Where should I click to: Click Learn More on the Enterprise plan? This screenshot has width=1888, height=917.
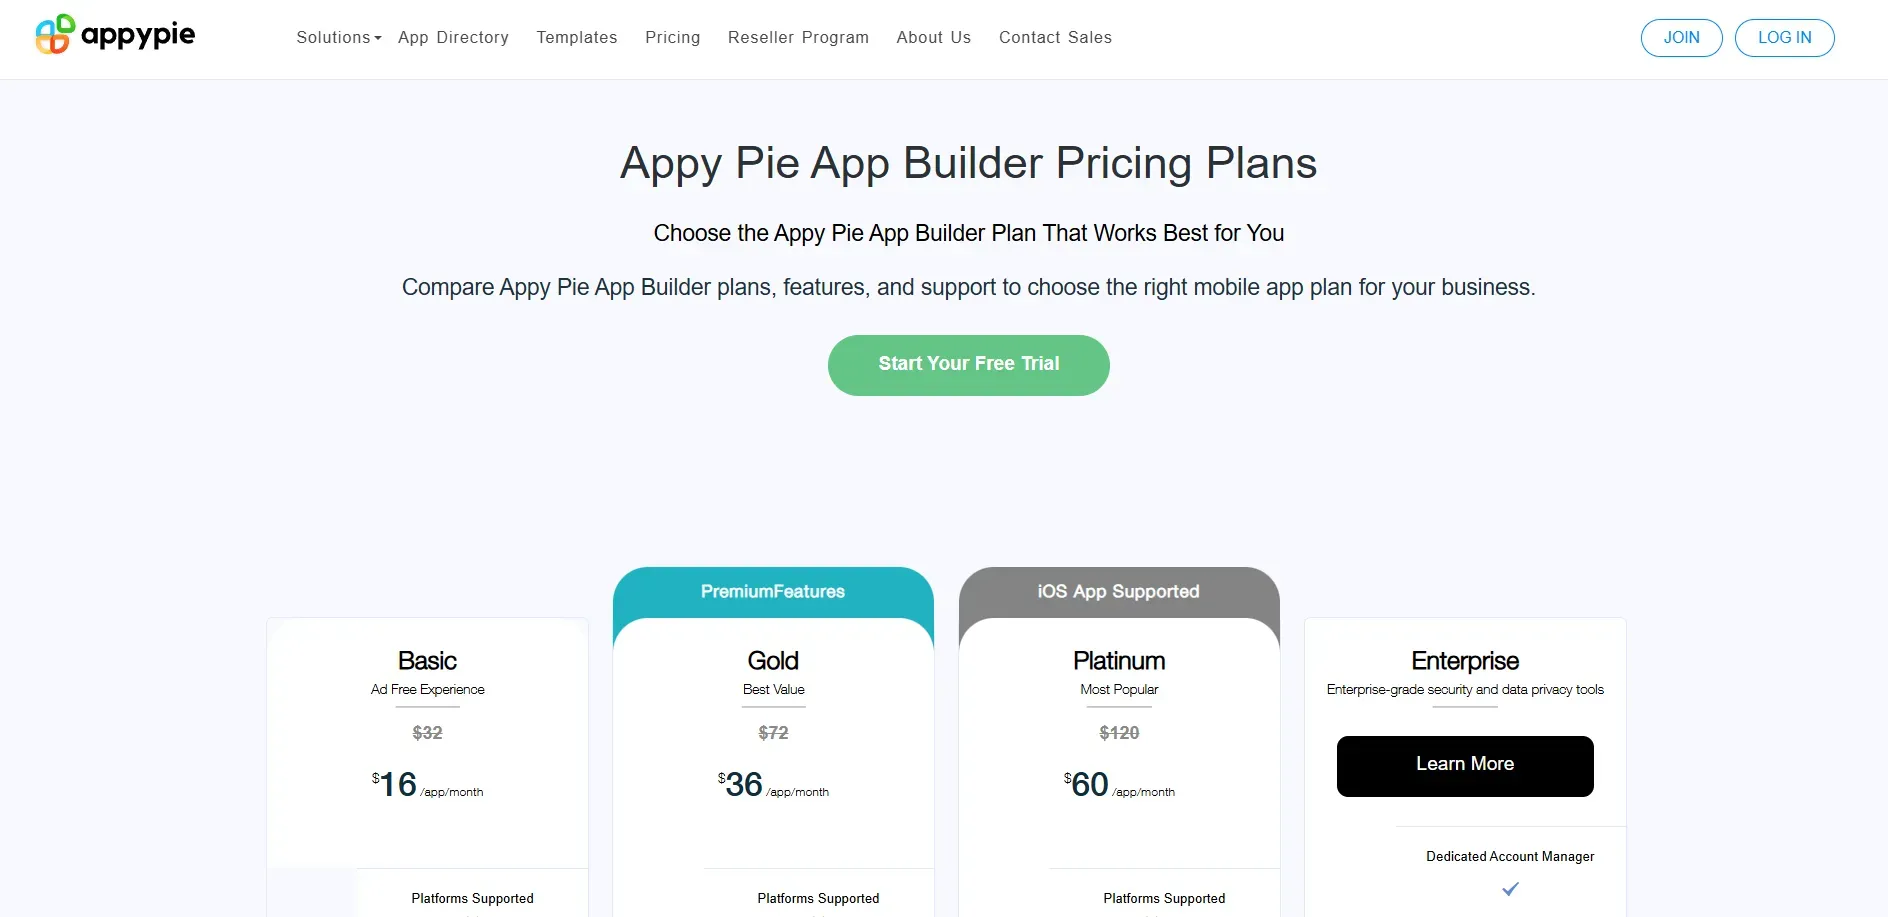(x=1464, y=765)
